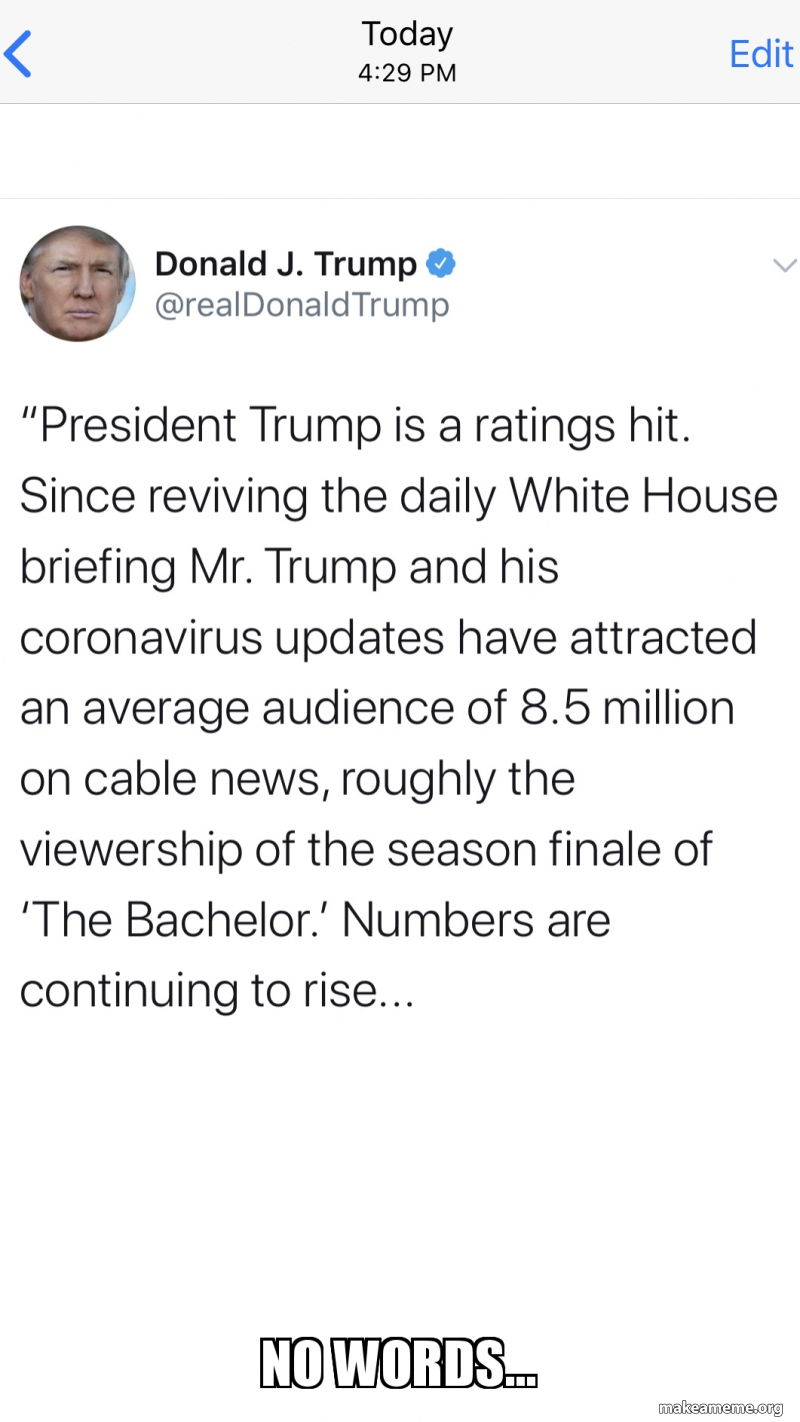Open the @realDonaldTrump handle
The height and width of the screenshot is (1422, 800).
301,304
